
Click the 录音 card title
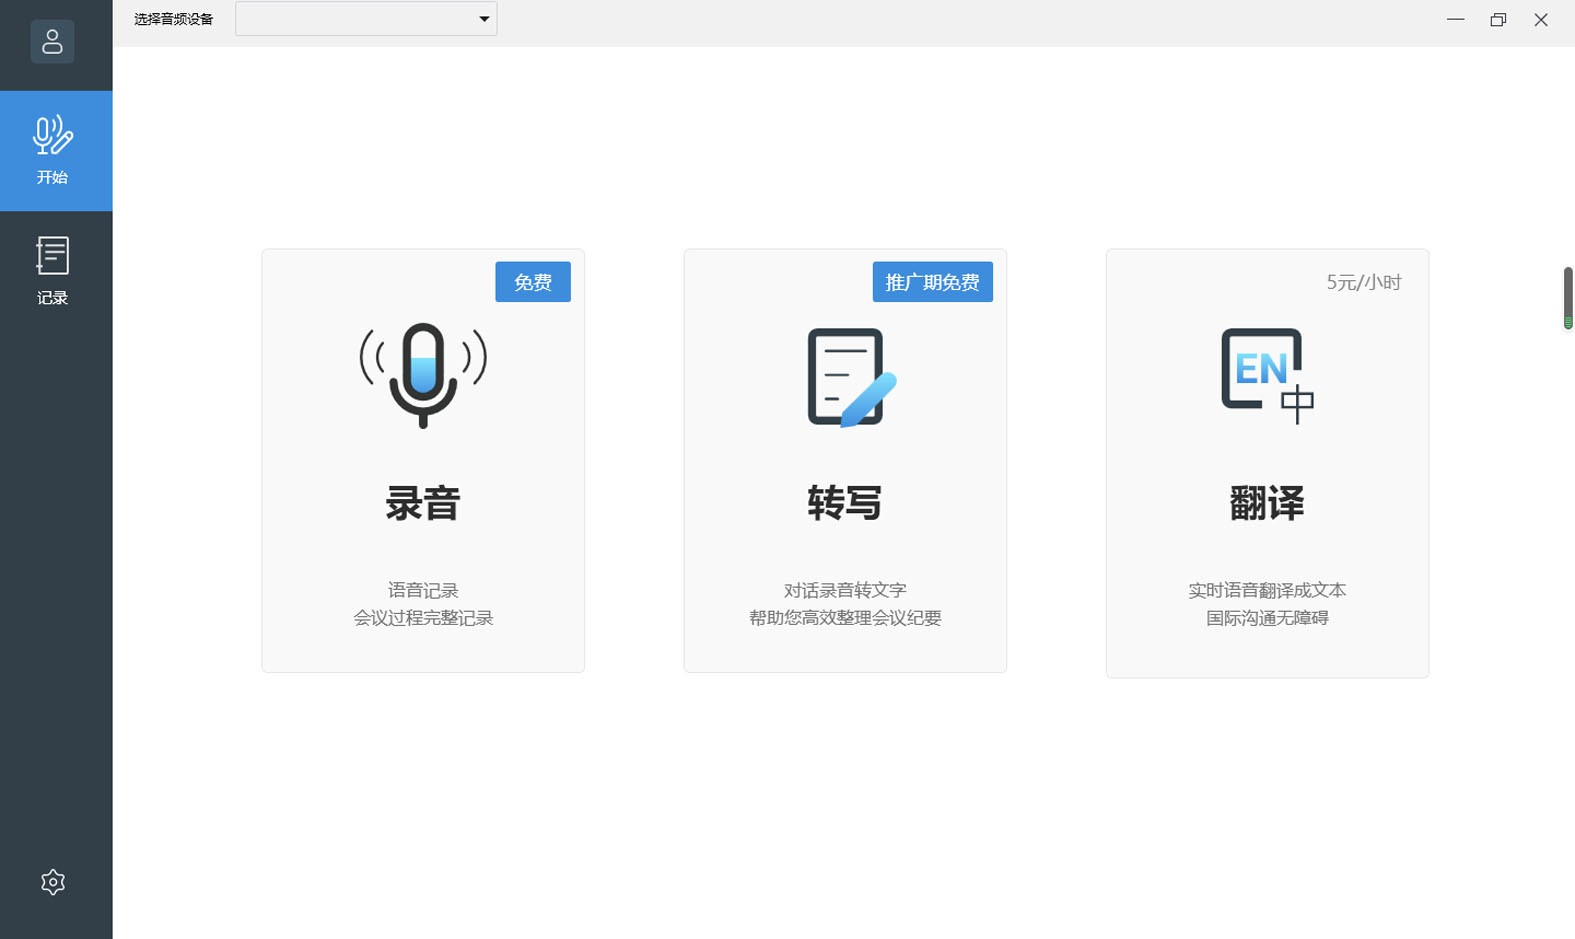423,503
